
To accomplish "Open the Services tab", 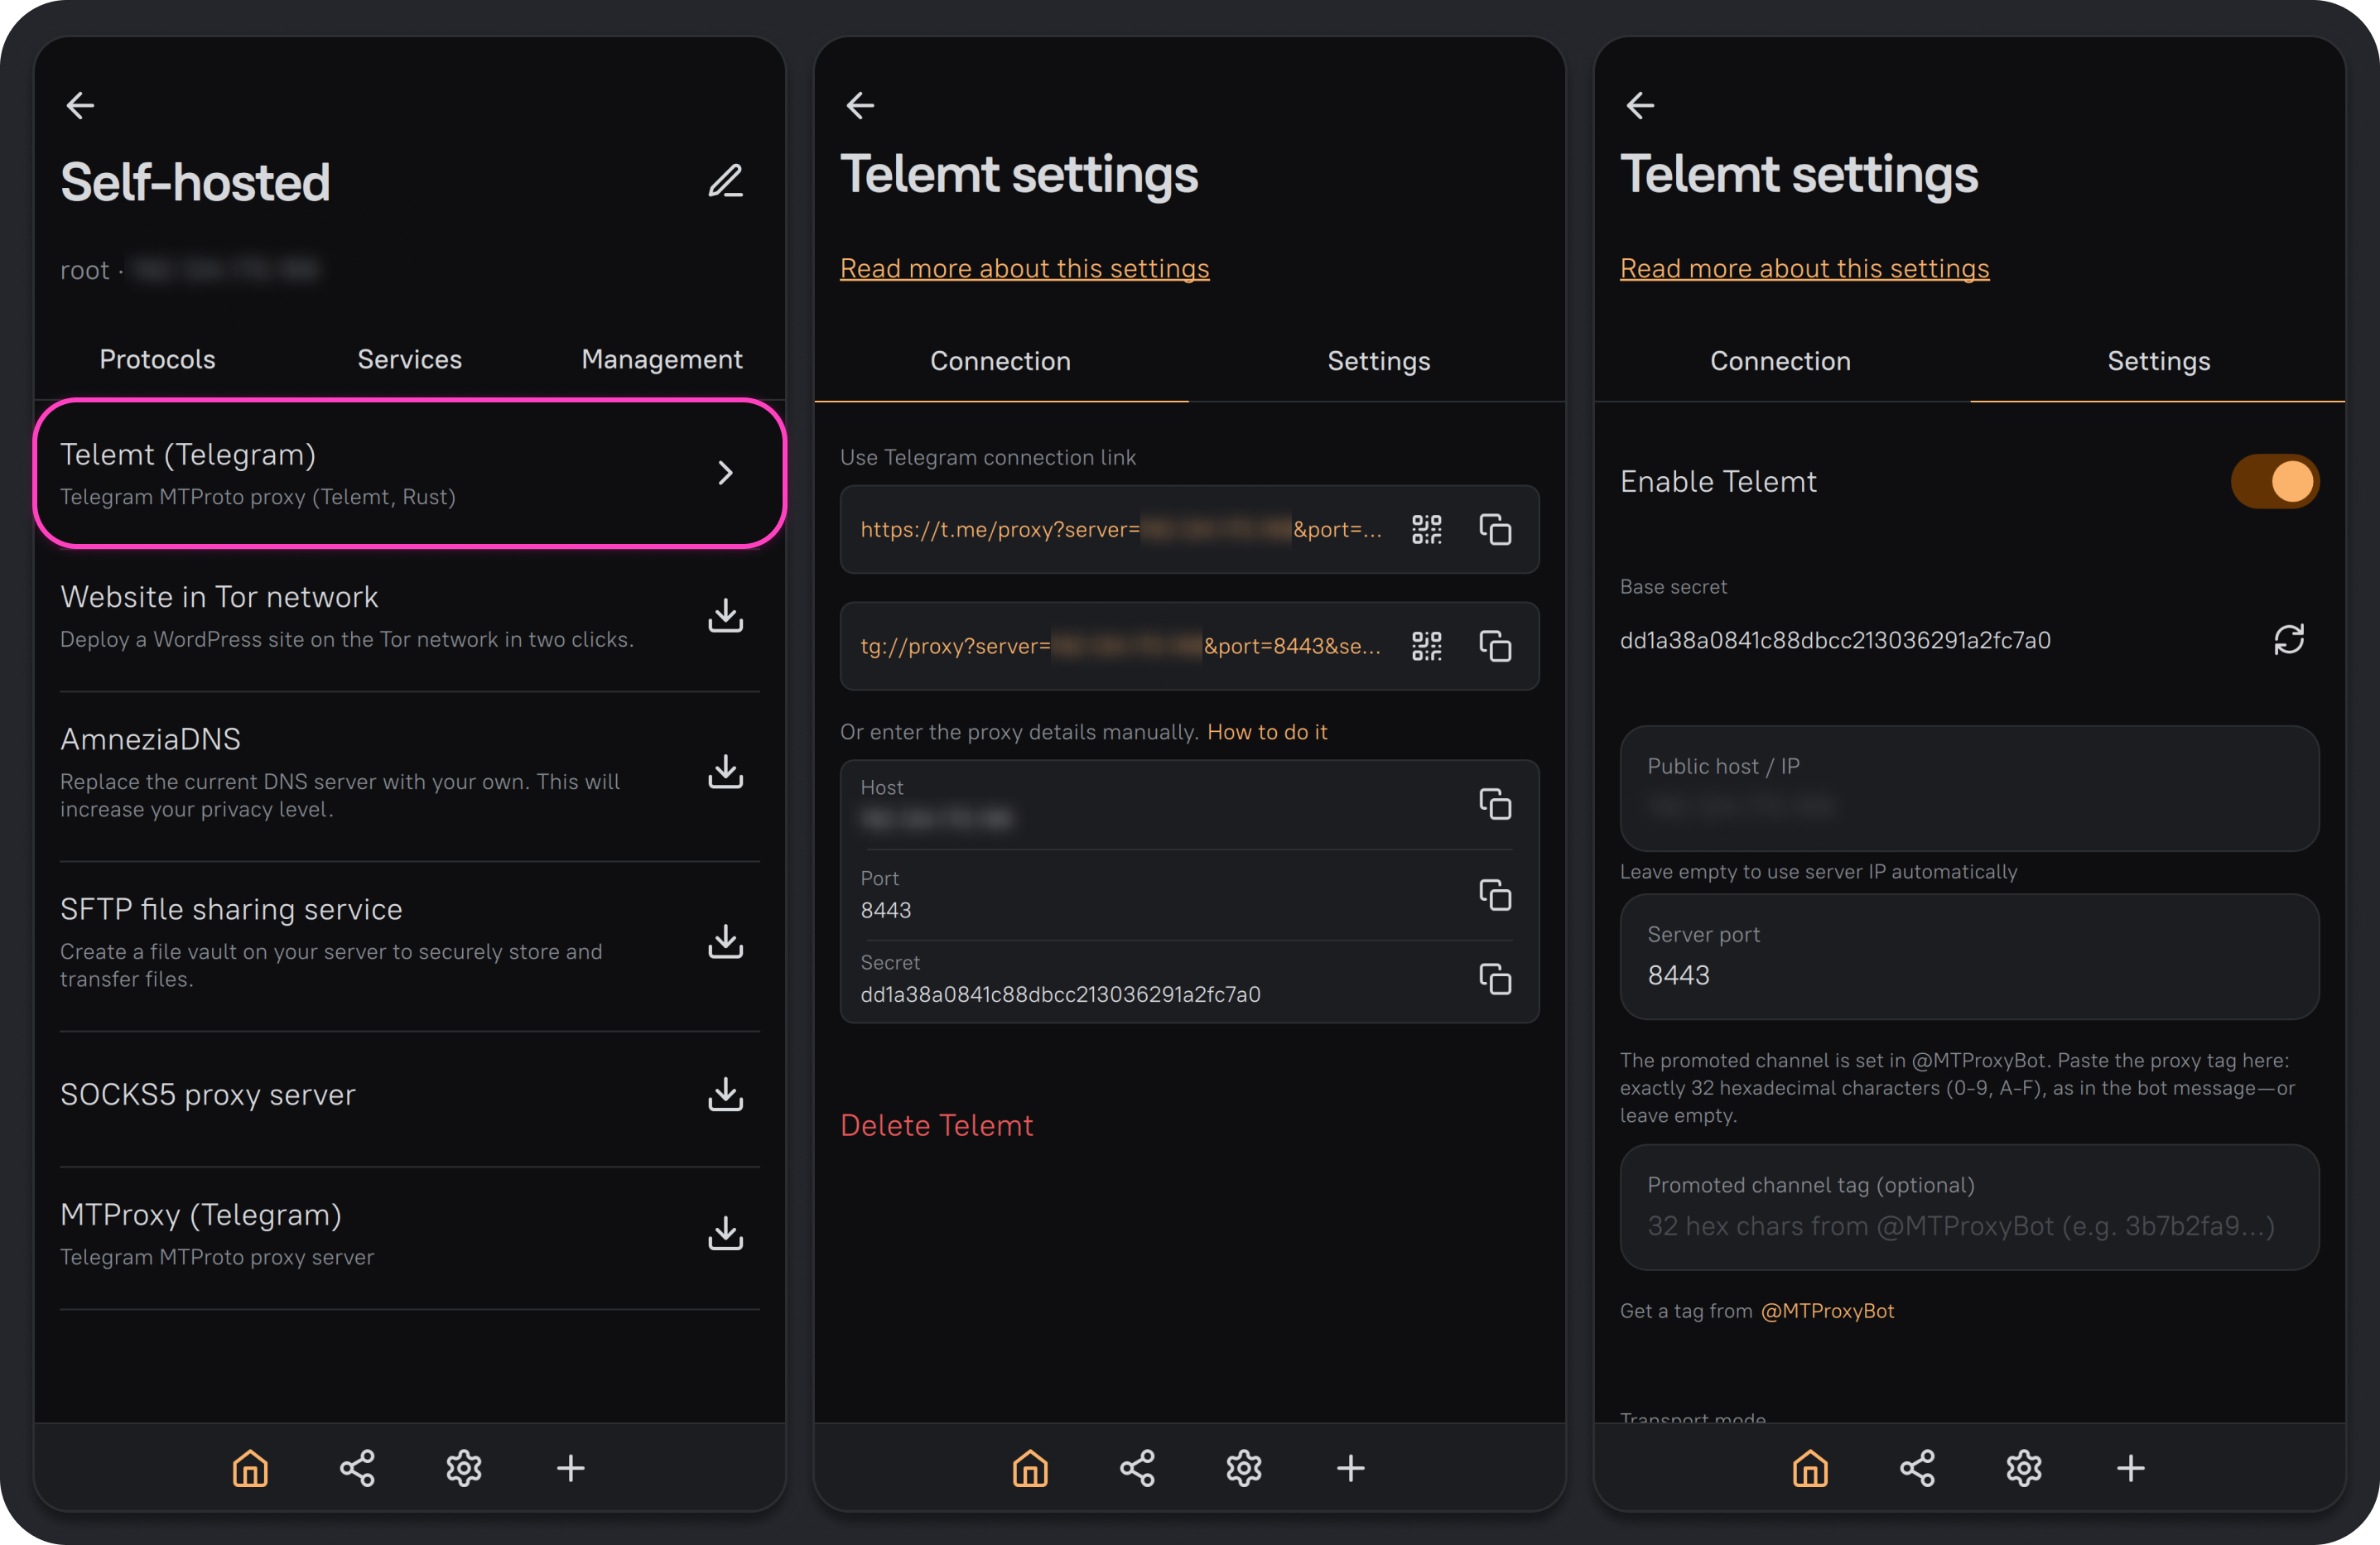I will click(x=409, y=359).
